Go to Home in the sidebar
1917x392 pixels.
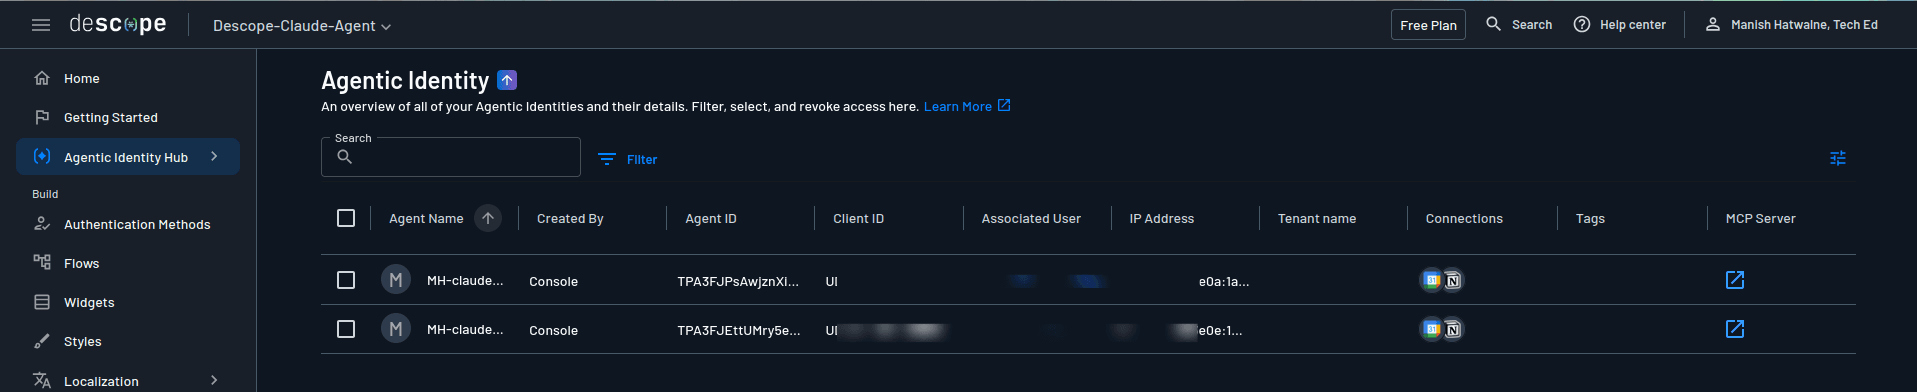[128, 78]
